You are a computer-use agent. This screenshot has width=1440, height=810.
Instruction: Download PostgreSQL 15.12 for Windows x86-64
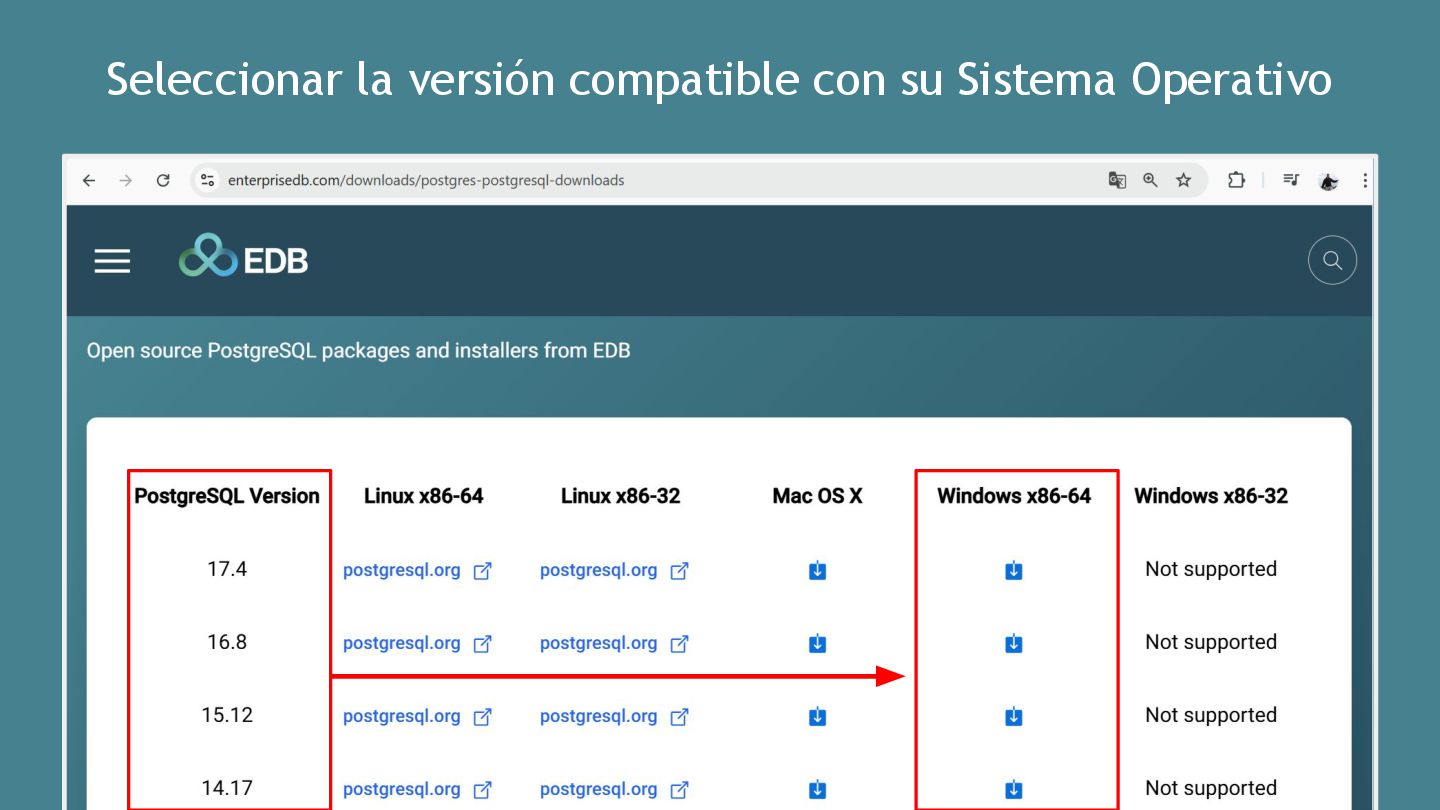point(1014,717)
